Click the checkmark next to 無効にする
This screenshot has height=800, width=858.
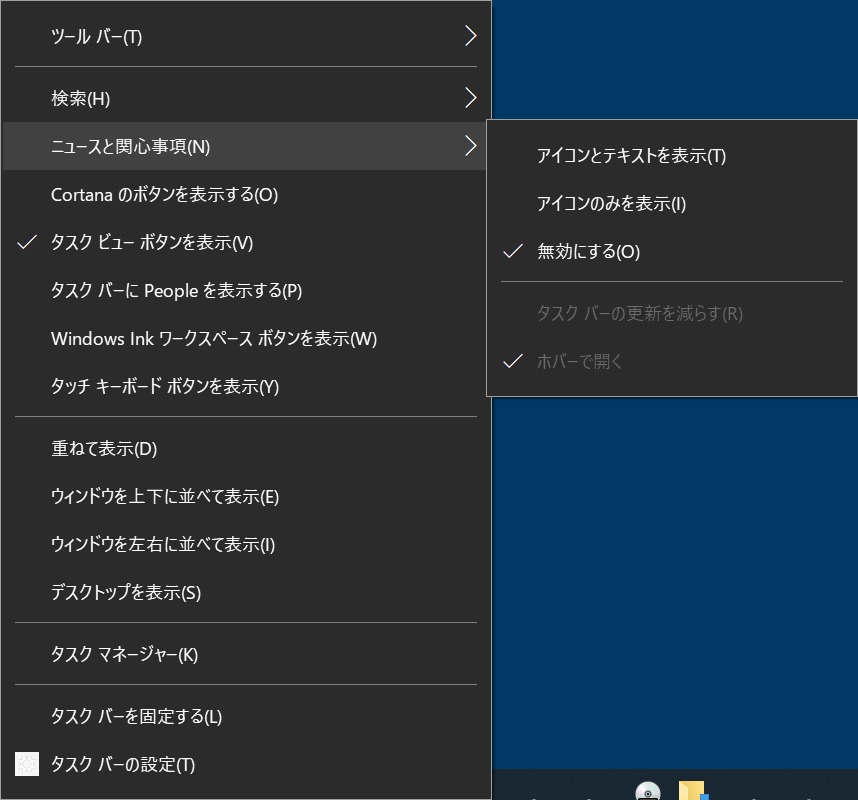pos(513,251)
